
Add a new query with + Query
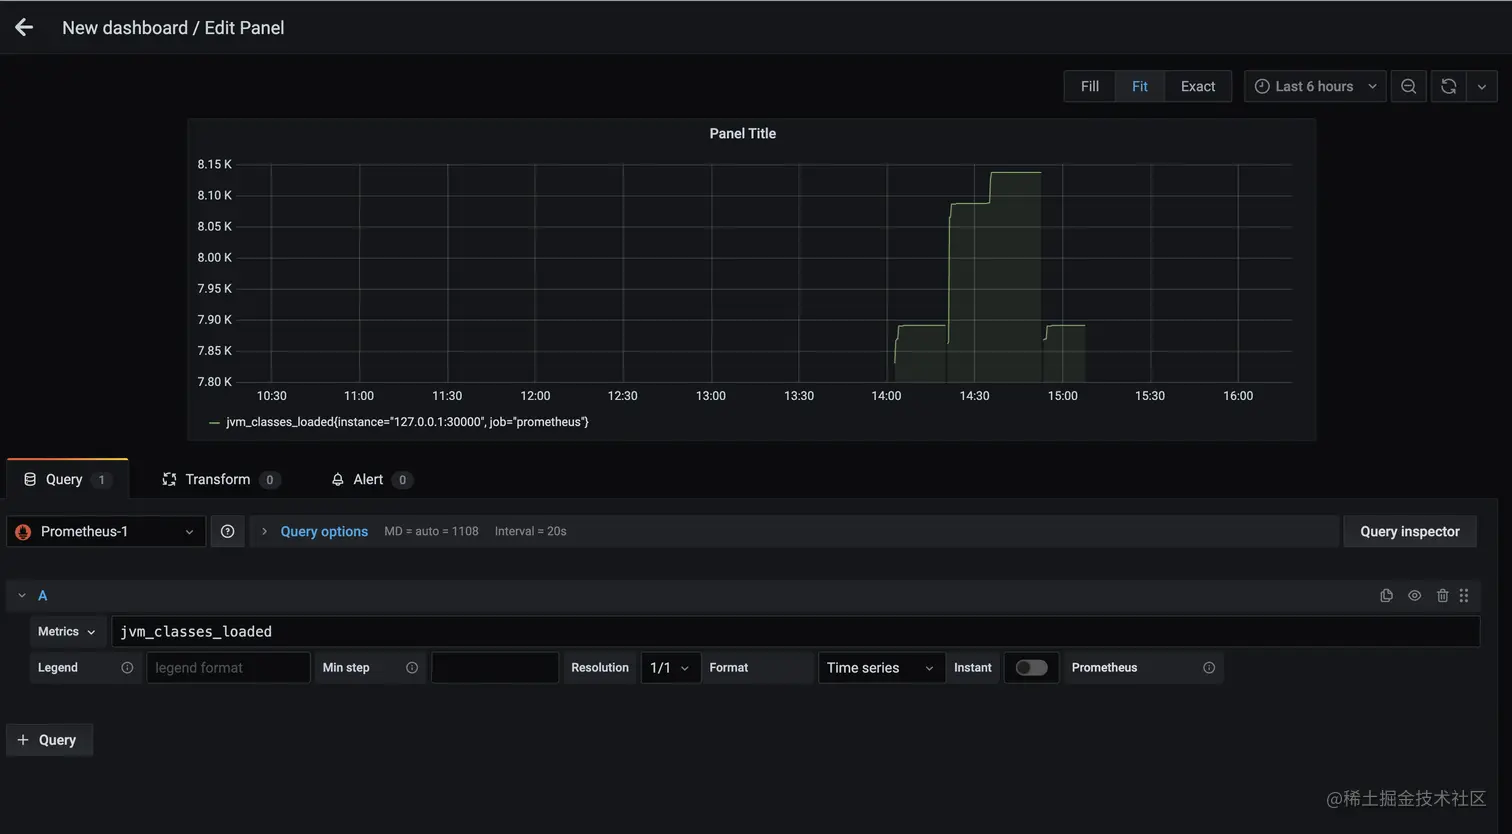[49, 740]
